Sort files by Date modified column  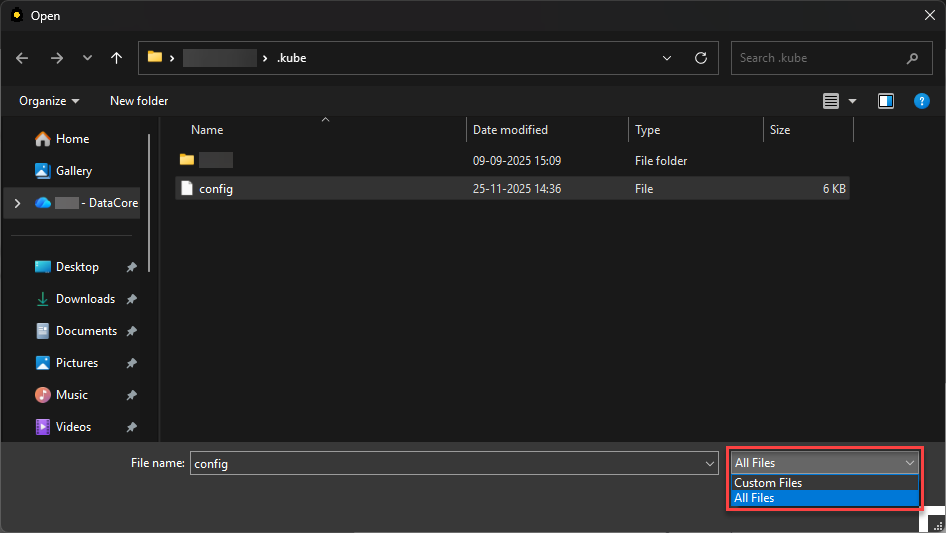pyautogui.click(x=510, y=130)
